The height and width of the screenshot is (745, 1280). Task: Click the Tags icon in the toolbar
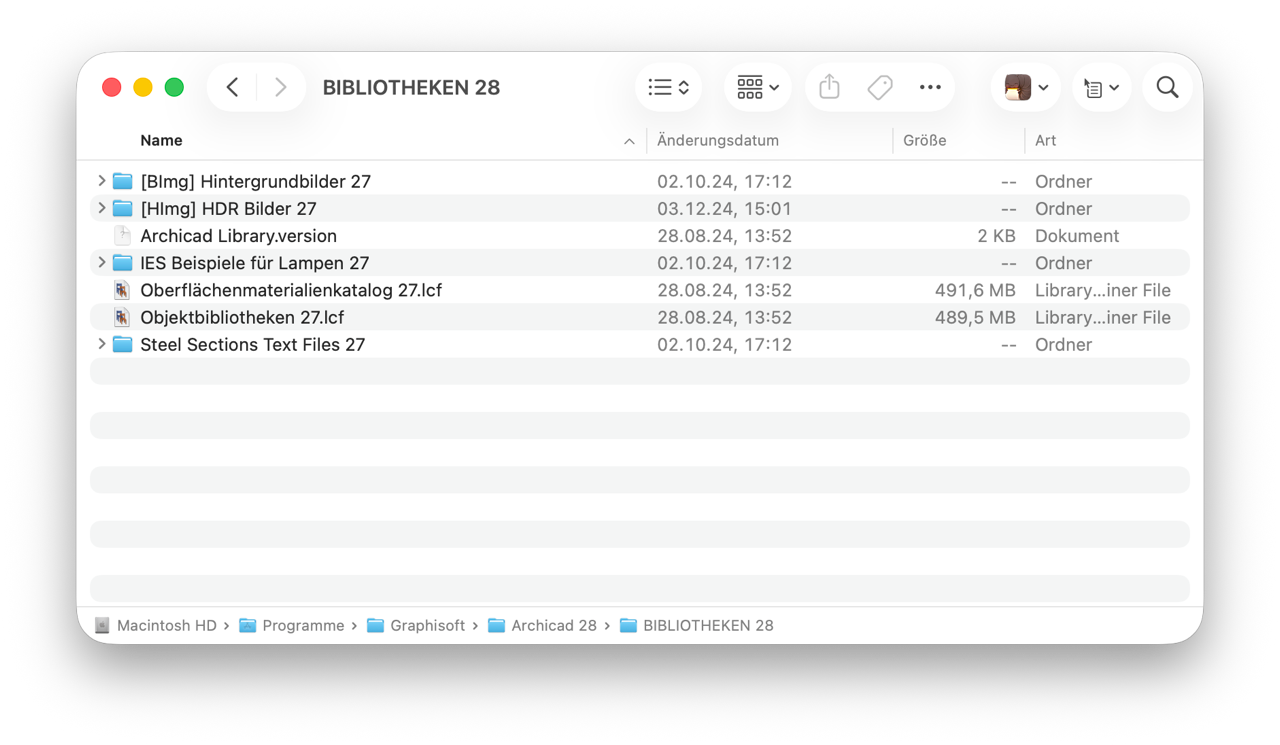(880, 87)
